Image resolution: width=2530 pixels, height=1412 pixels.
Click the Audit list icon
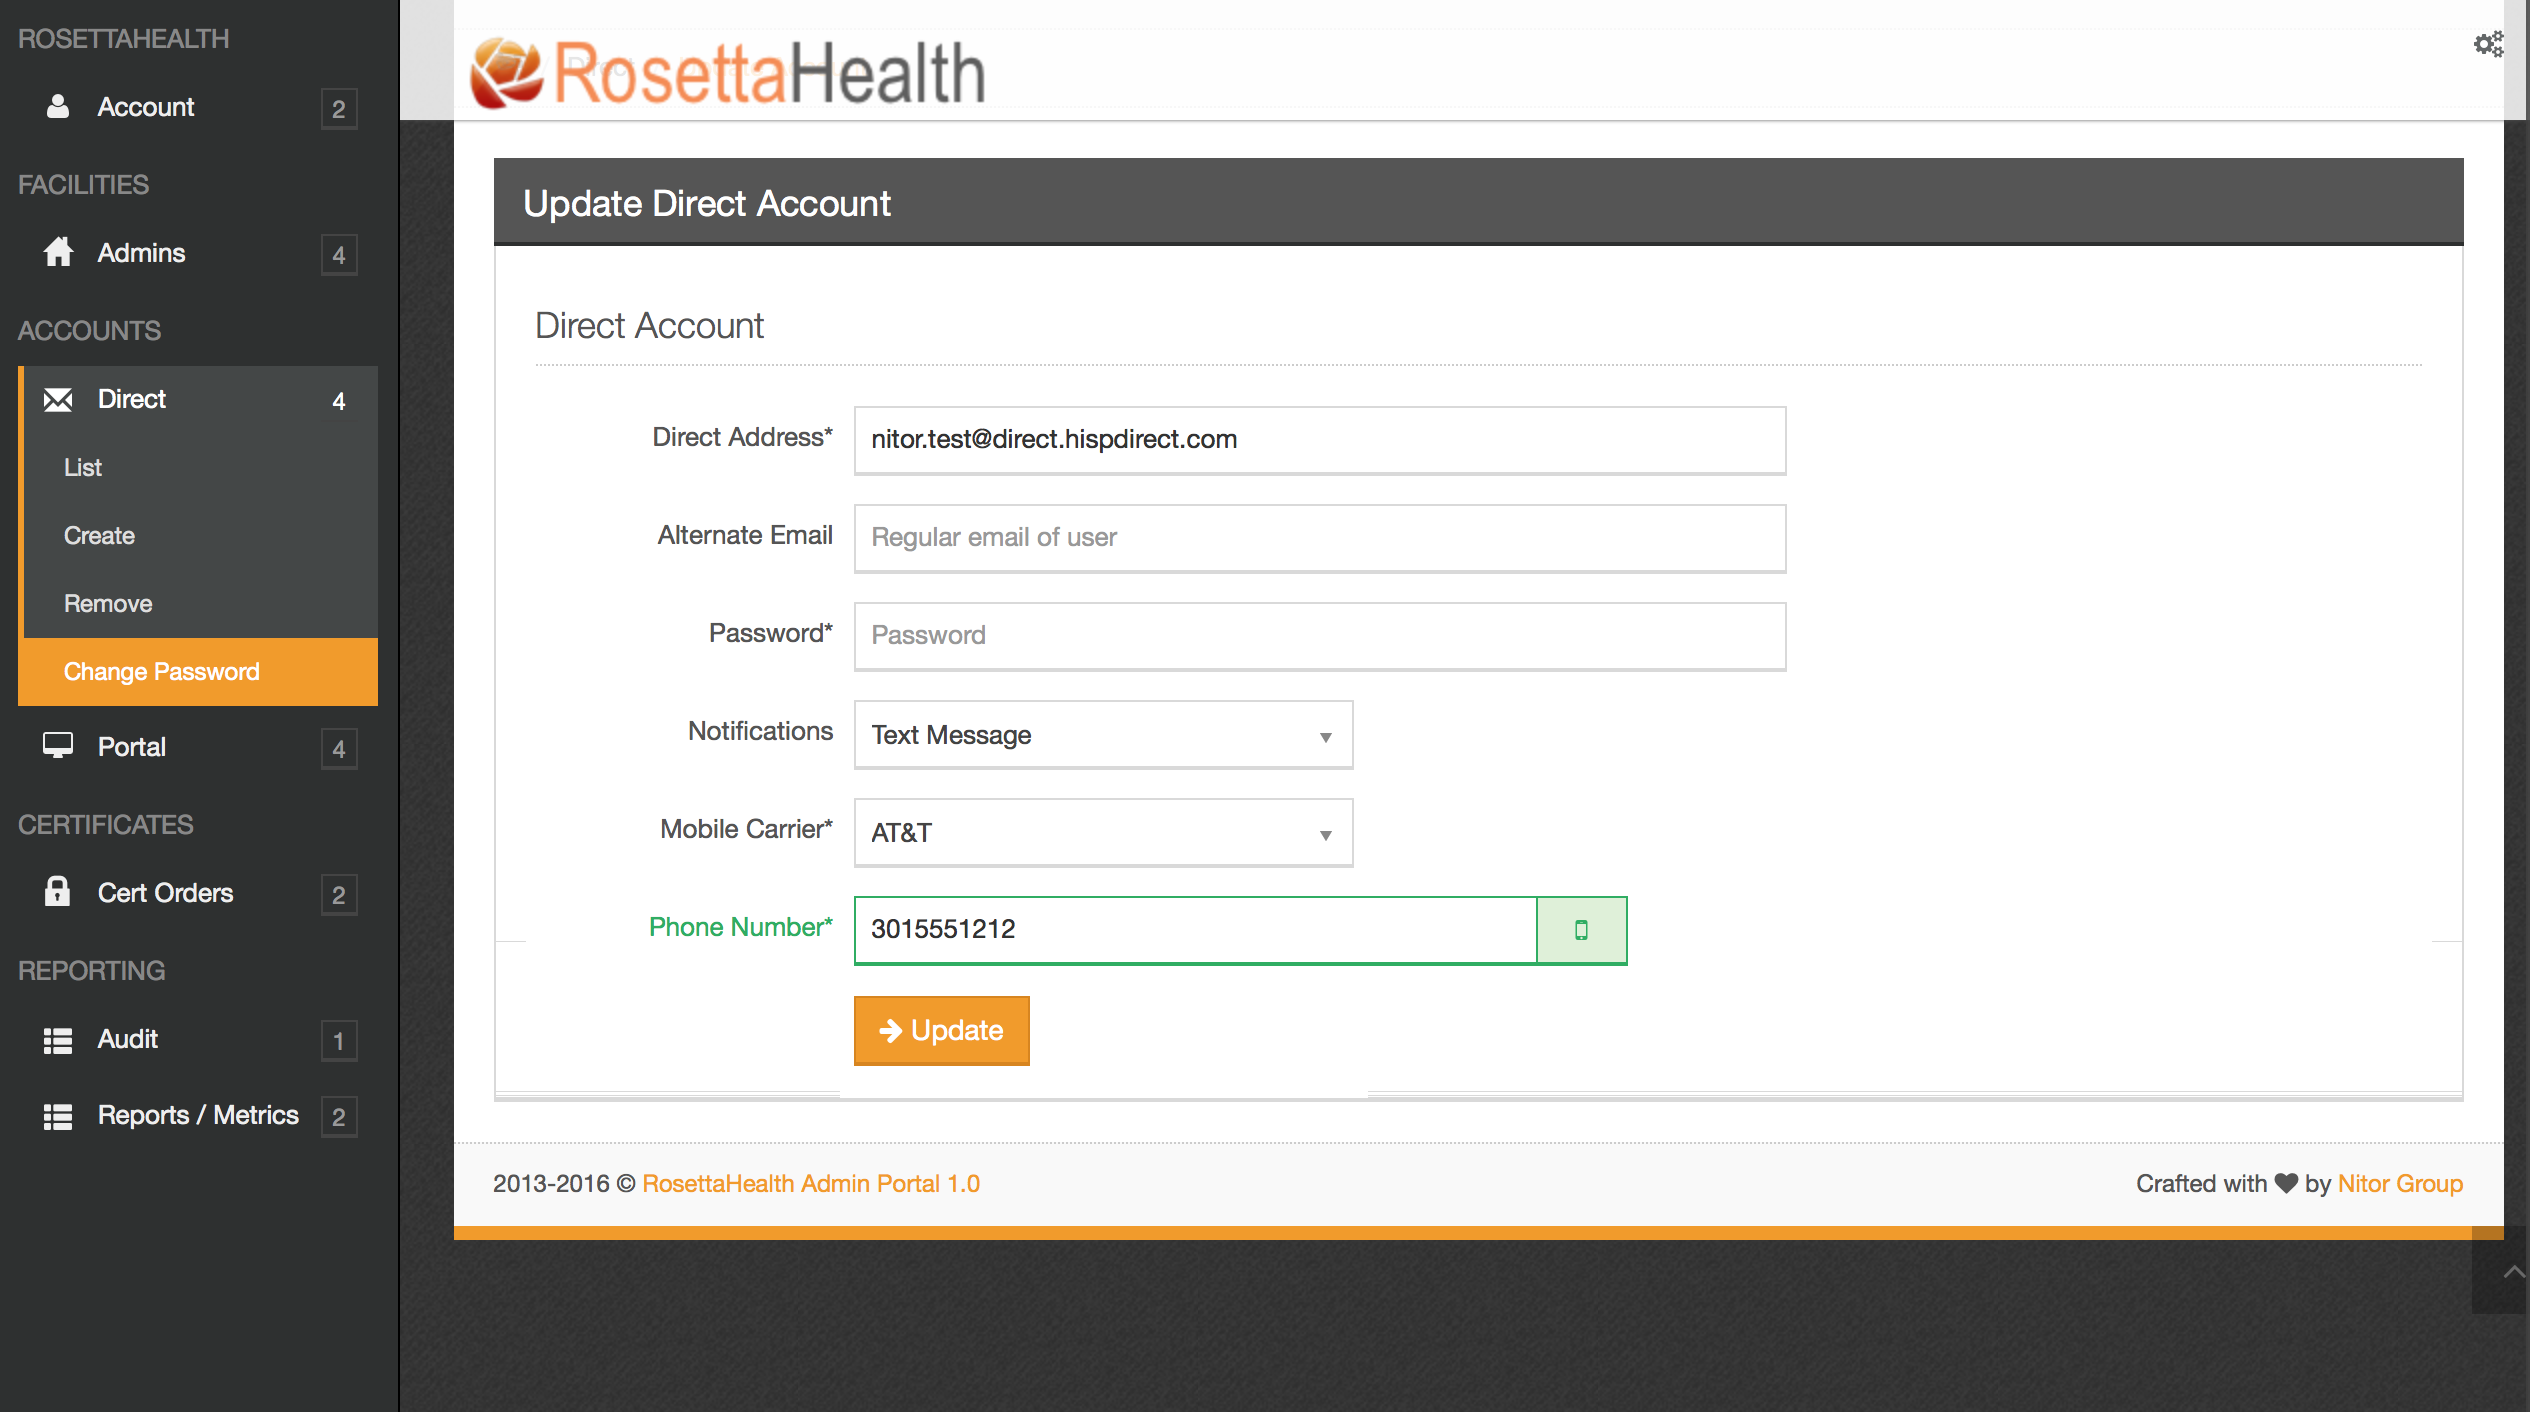58,1040
